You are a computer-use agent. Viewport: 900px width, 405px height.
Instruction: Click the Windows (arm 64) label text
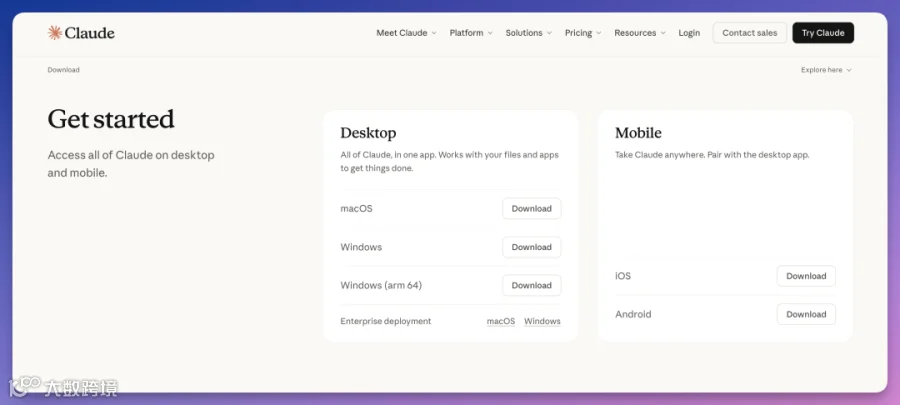click(381, 285)
